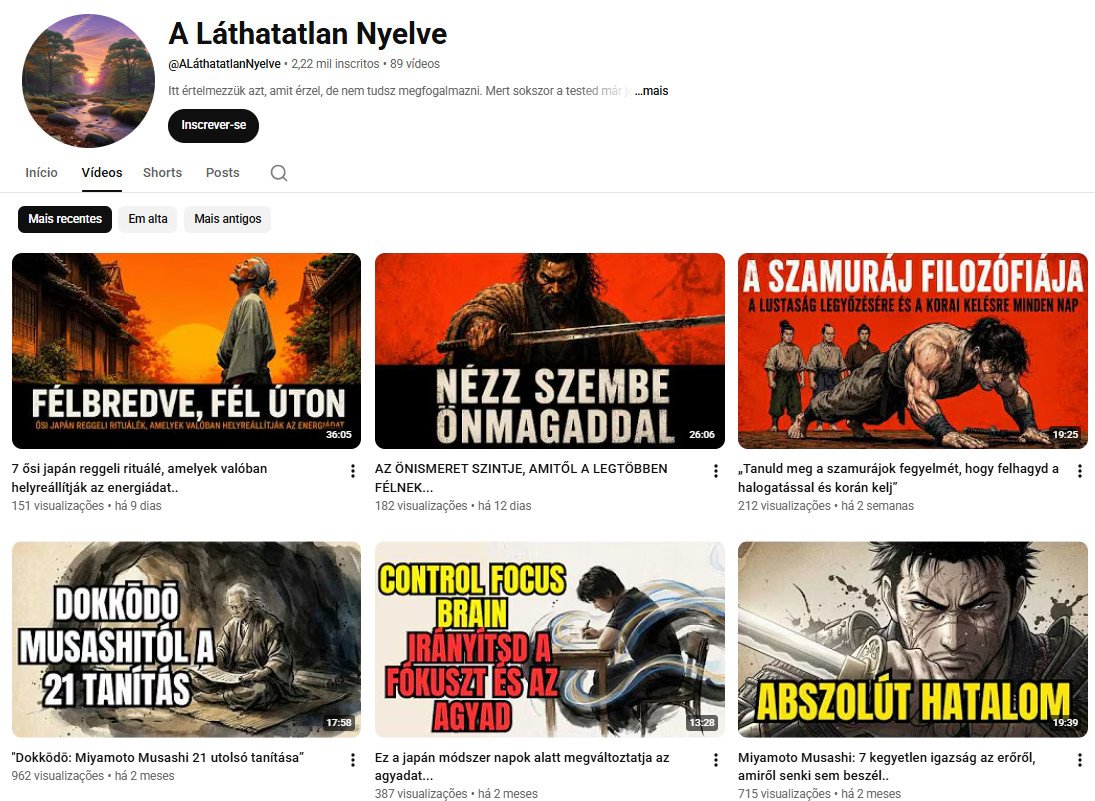Click the channel avatar with sunset landscape
The image size is (1095, 801).
point(88,80)
